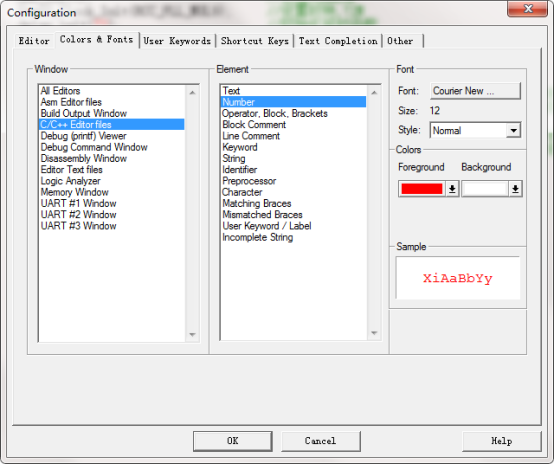Choose 'Matching Braces' element

point(293,204)
